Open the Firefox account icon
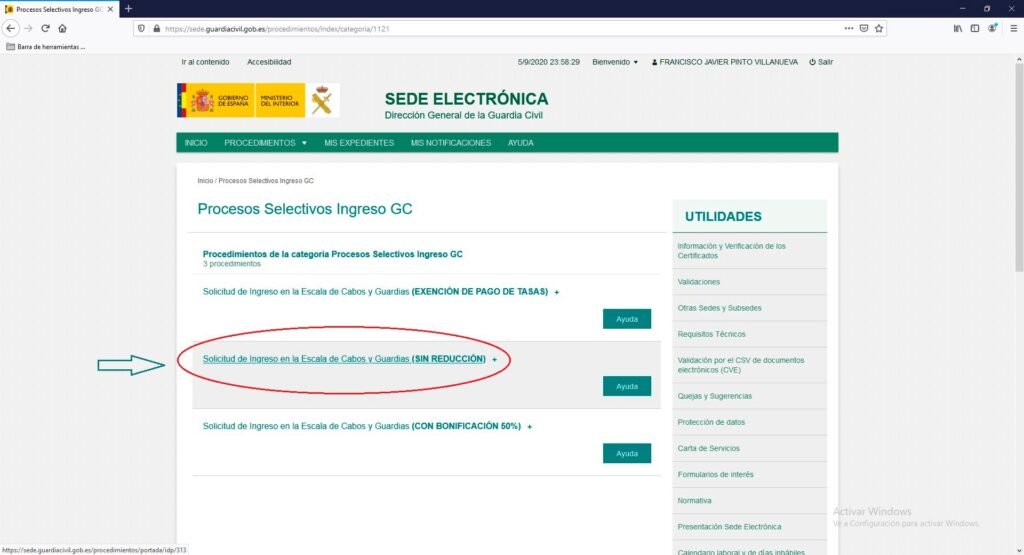1024x555 pixels. [x=992, y=28]
